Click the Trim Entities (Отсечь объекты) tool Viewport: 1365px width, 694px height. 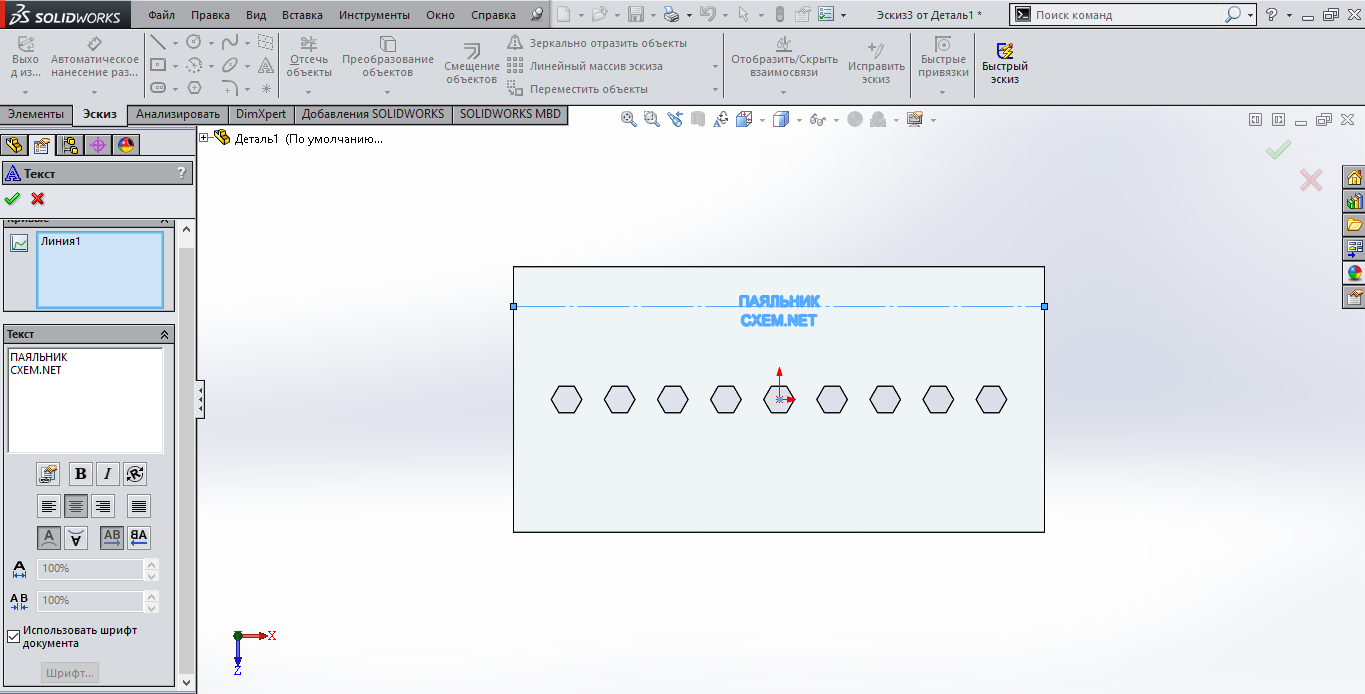pyautogui.click(x=309, y=57)
